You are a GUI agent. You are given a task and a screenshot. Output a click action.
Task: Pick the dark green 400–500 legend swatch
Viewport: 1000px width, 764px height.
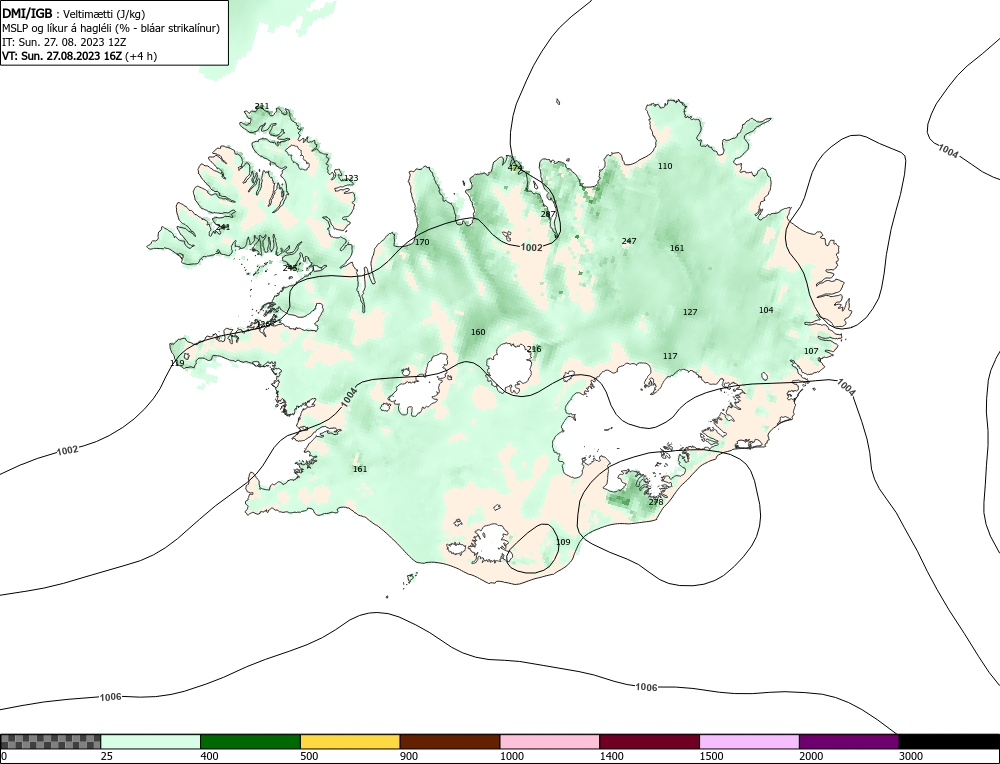250,742
